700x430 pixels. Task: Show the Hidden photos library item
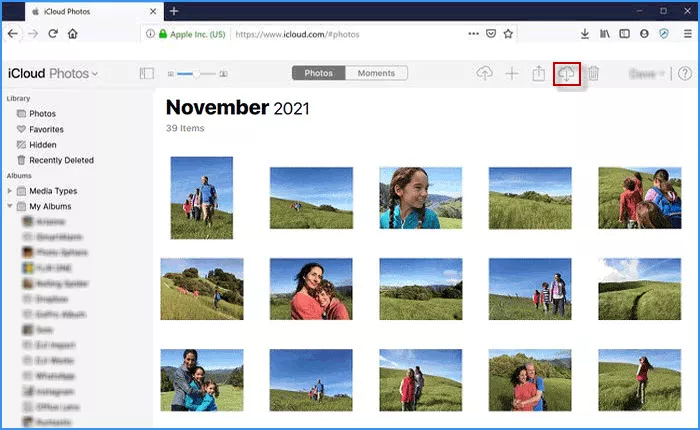click(x=42, y=145)
